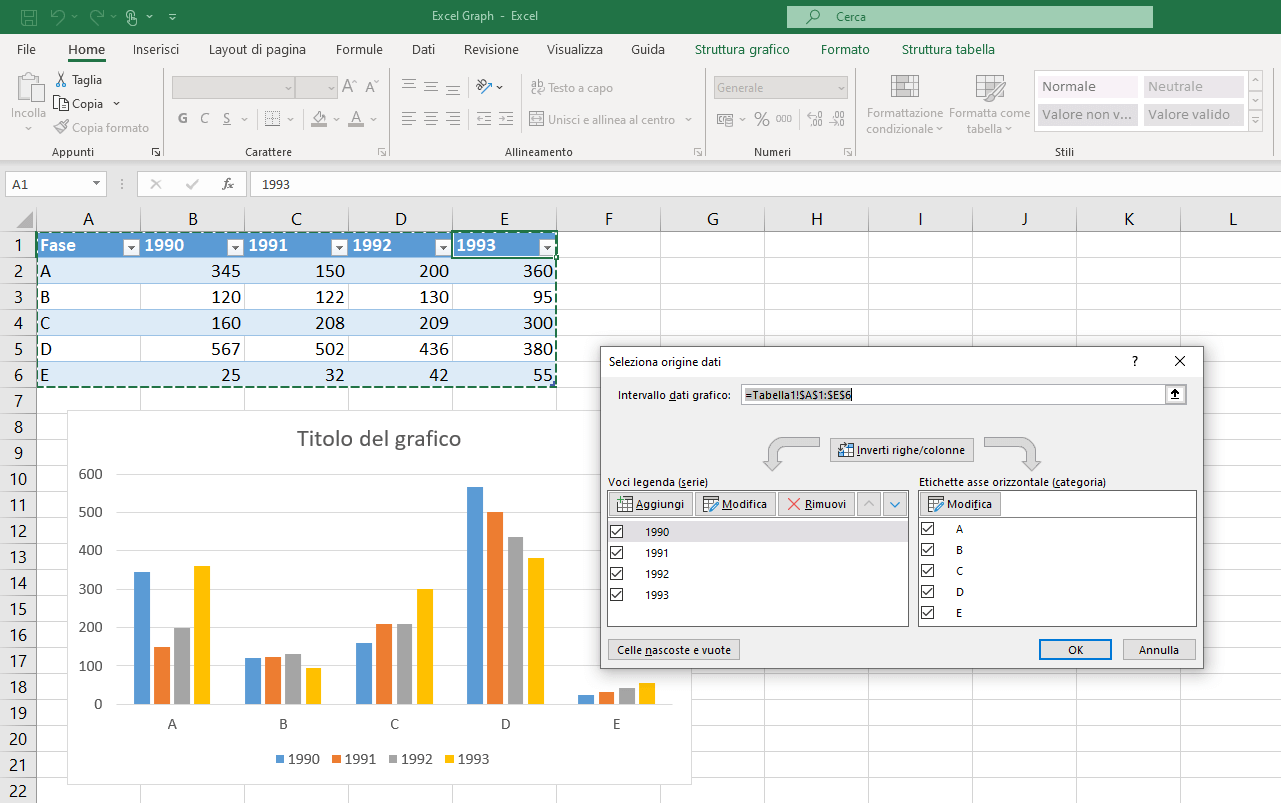Click the accounting number format icon
Viewport: 1281px width, 803px height.
coord(726,119)
